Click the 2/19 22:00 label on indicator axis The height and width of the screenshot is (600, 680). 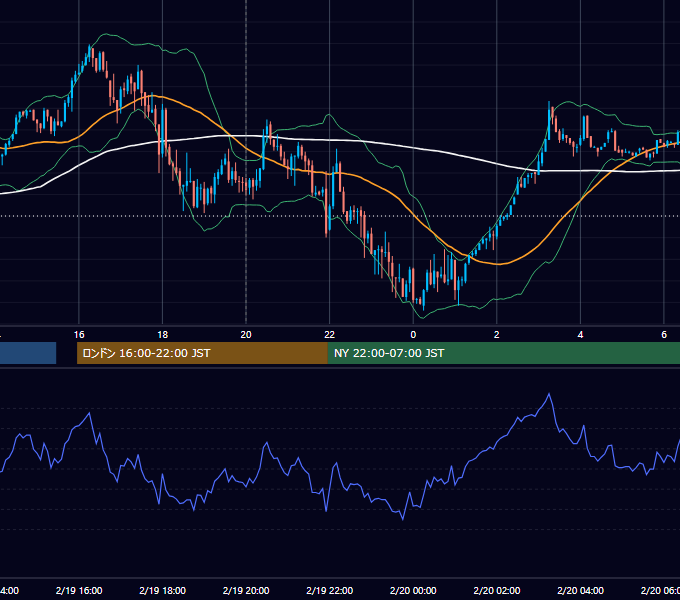[x=330, y=590]
